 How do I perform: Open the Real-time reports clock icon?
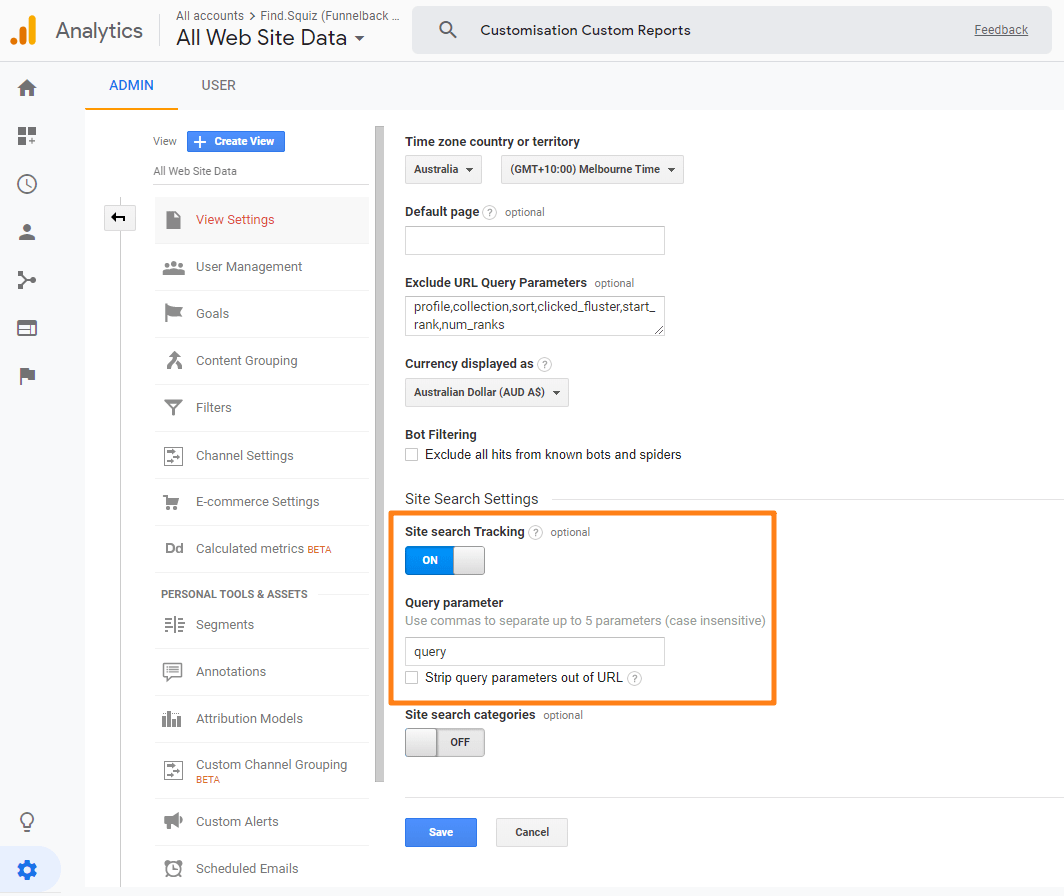pyautogui.click(x=26, y=184)
